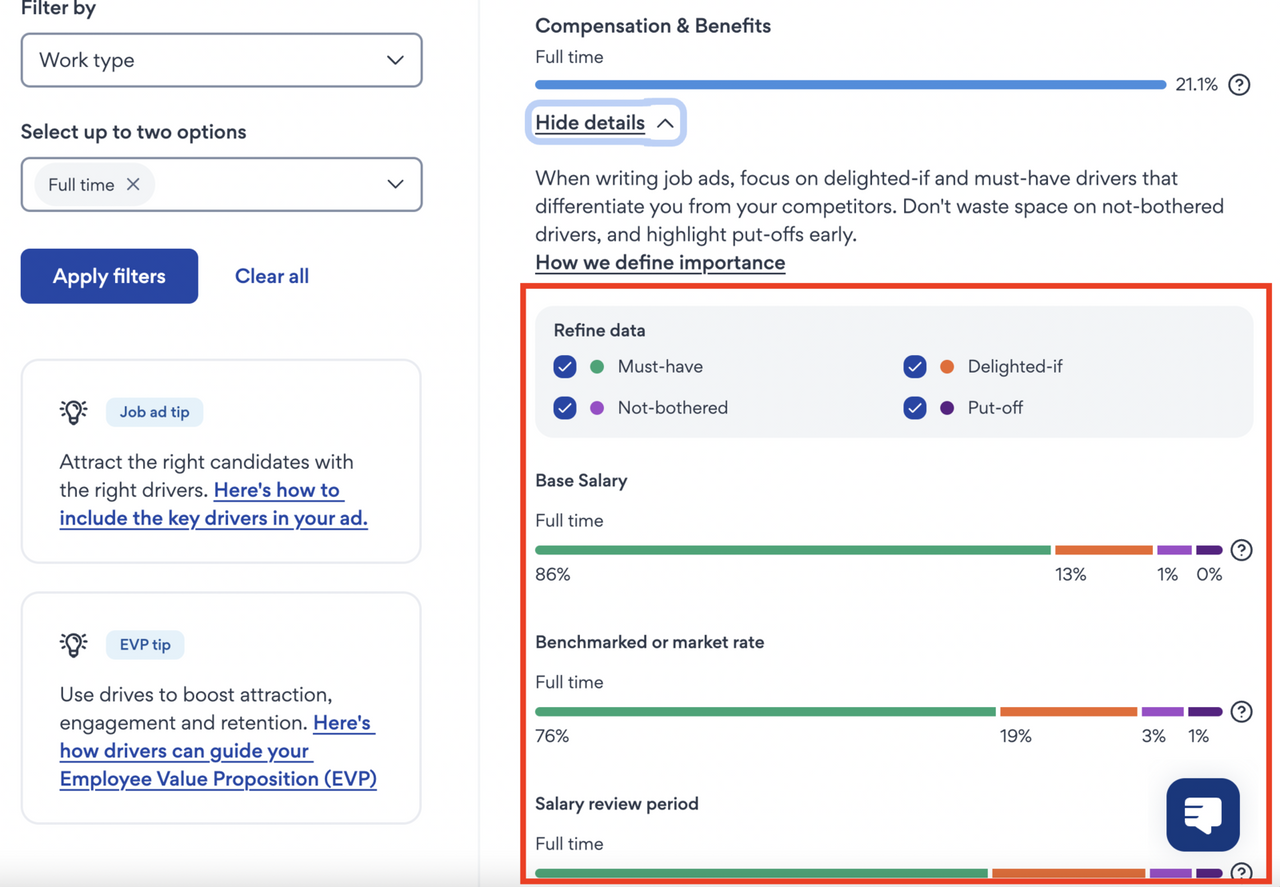The width and height of the screenshot is (1280, 887).
Task: Click the green Must-have segment of Base Salary bar
Action: click(x=792, y=550)
